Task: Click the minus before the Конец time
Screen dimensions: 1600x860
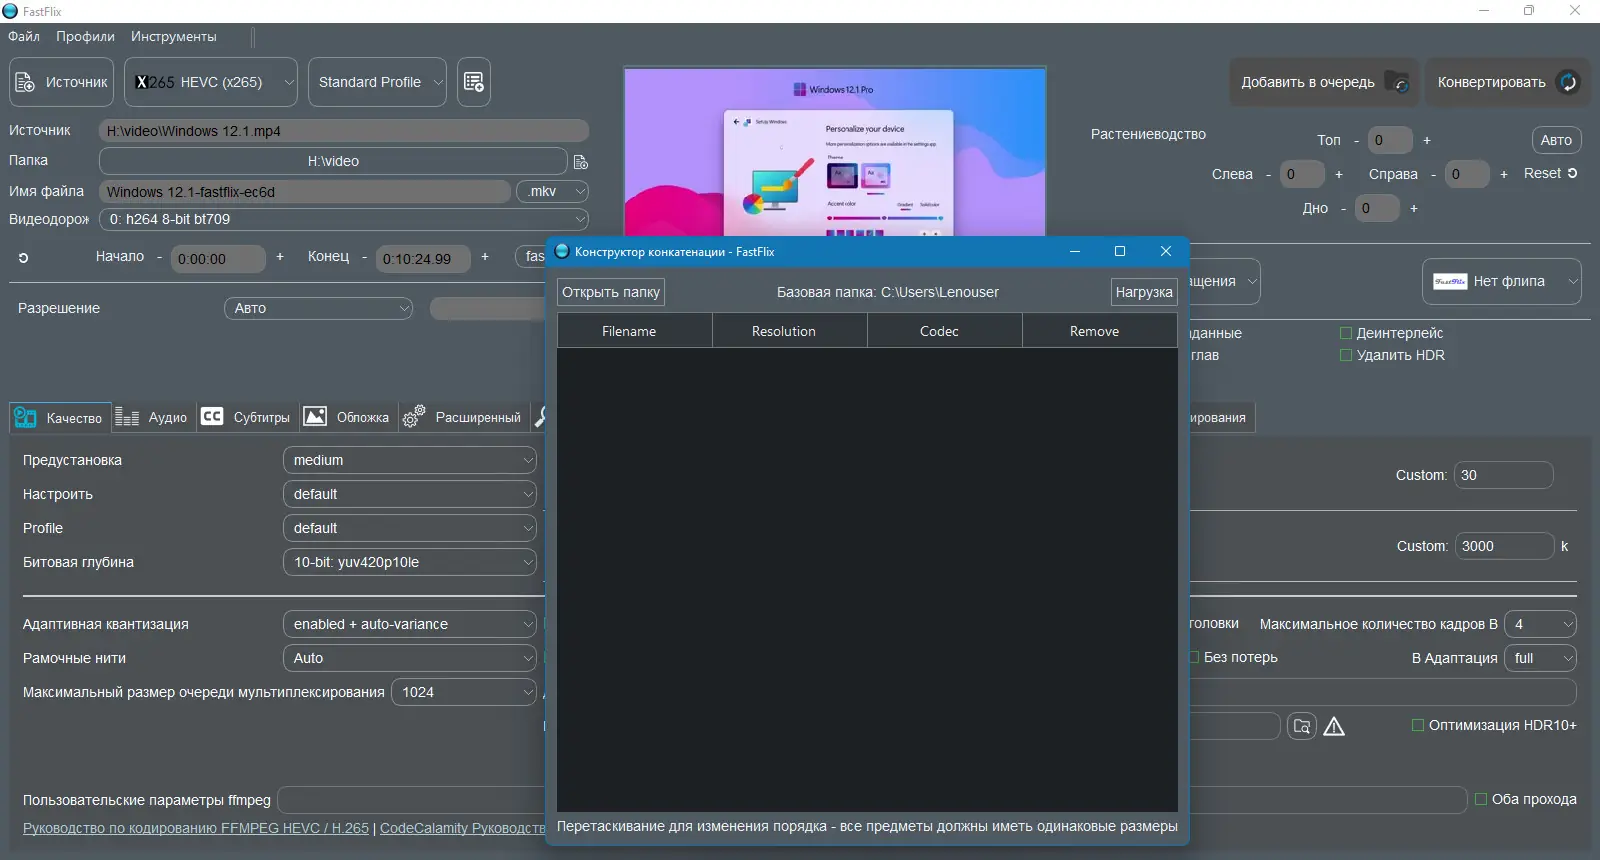Action: (x=364, y=257)
